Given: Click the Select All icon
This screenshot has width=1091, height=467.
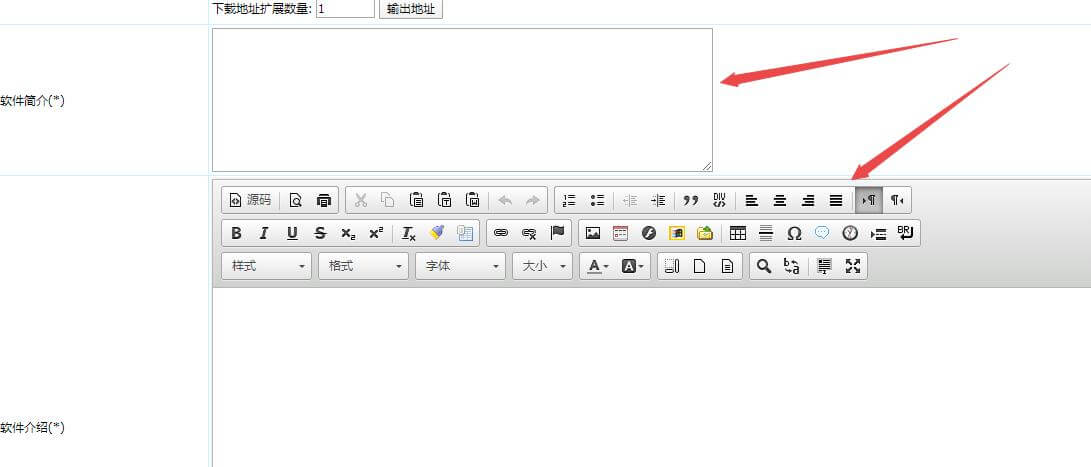Looking at the screenshot, I should [825, 266].
